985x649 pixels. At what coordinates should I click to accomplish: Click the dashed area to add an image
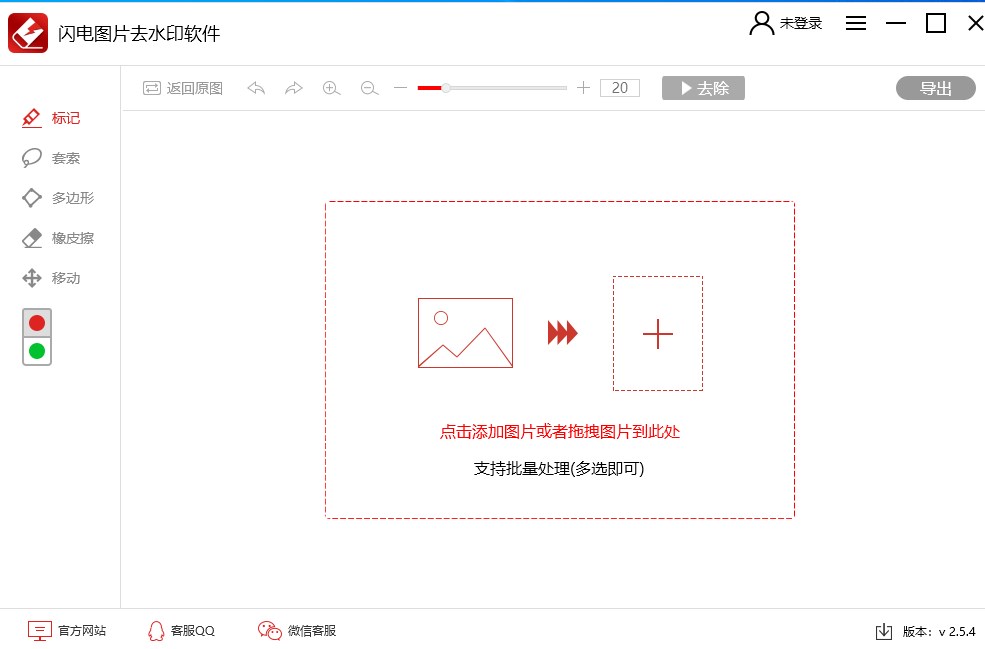560,360
